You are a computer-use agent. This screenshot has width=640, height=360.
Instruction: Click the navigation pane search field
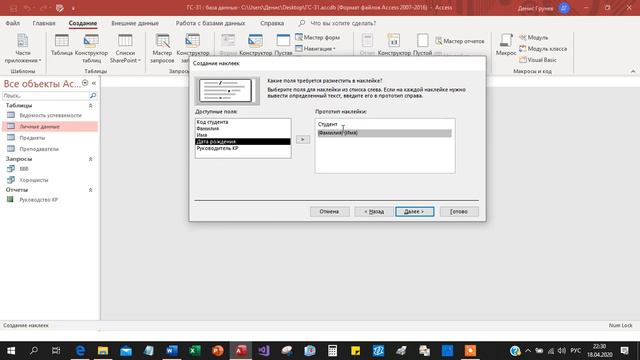coord(45,96)
